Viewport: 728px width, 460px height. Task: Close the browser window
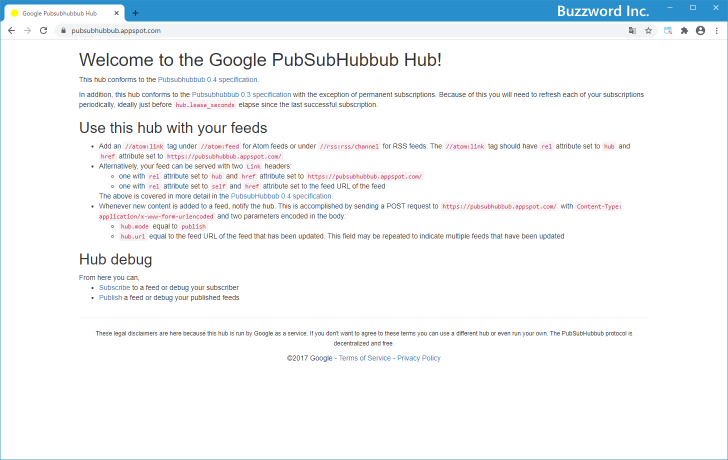click(x=716, y=8)
